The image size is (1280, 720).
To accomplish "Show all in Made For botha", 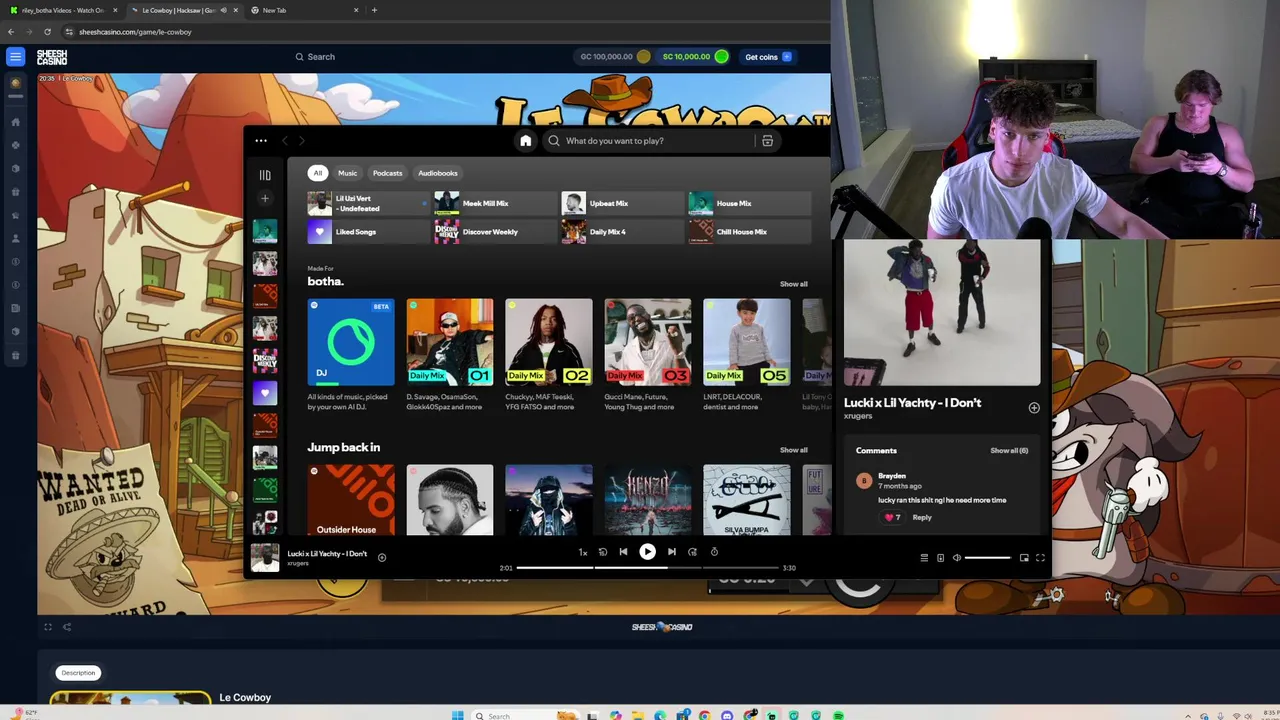I will pos(793,284).
